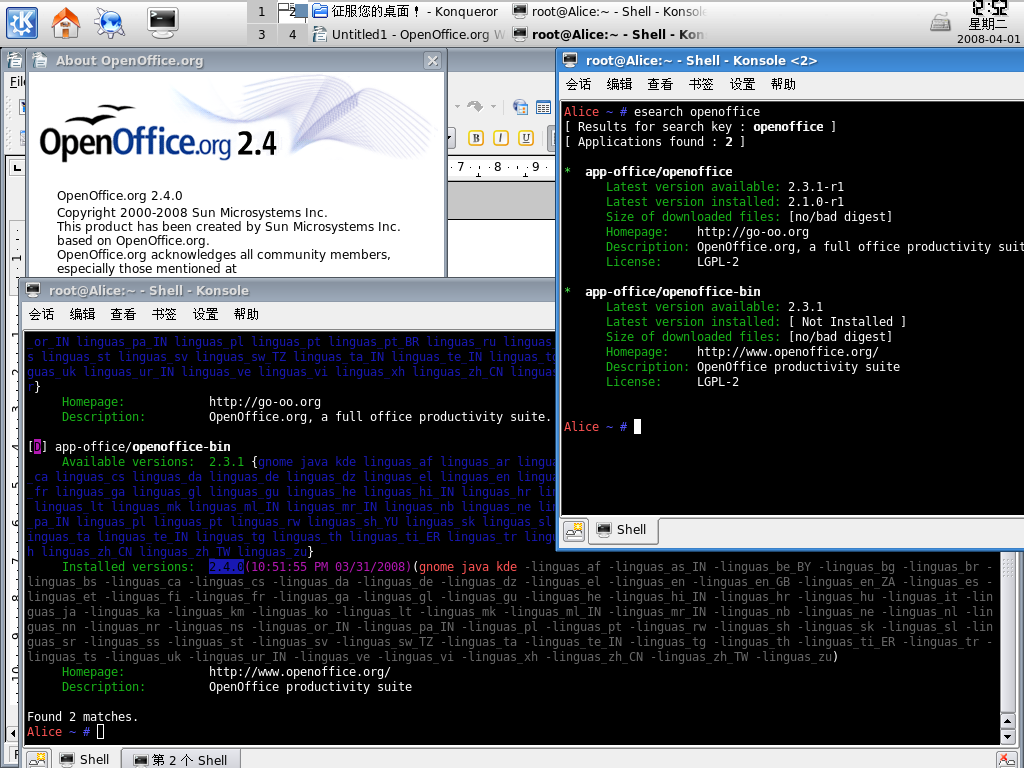
Task: Open 设置 menu in lower Konsole window
Action: click(205, 314)
